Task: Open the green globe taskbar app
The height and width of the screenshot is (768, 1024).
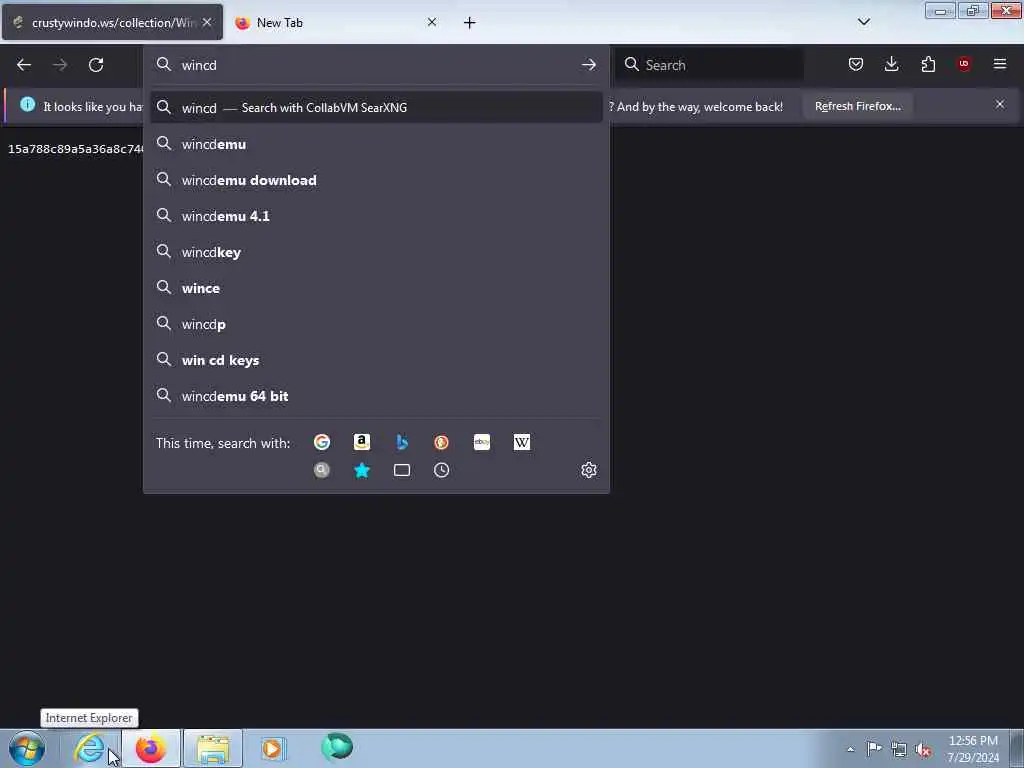Action: [337, 747]
